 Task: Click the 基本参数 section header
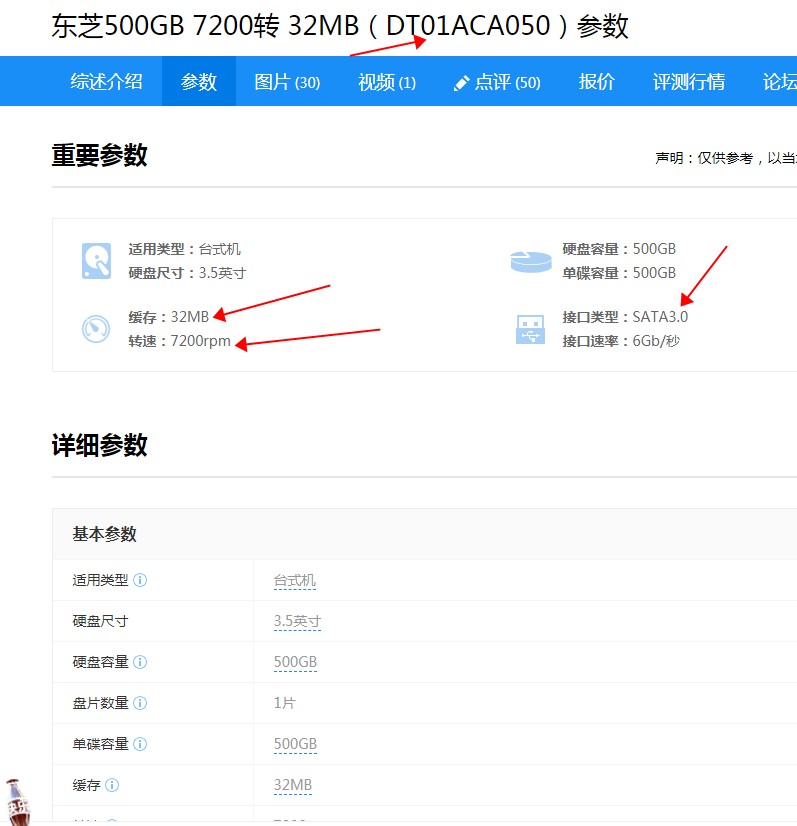(x=104, y=534)
